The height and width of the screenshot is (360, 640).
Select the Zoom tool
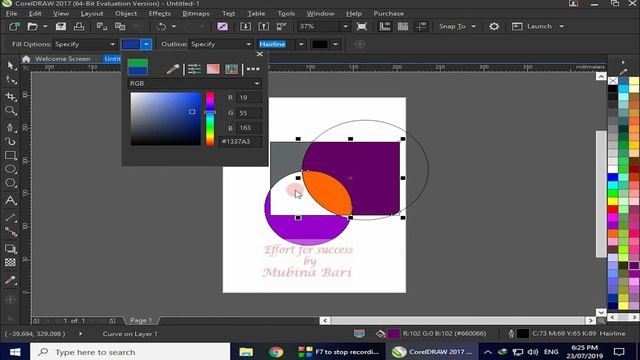pos(11,111)
